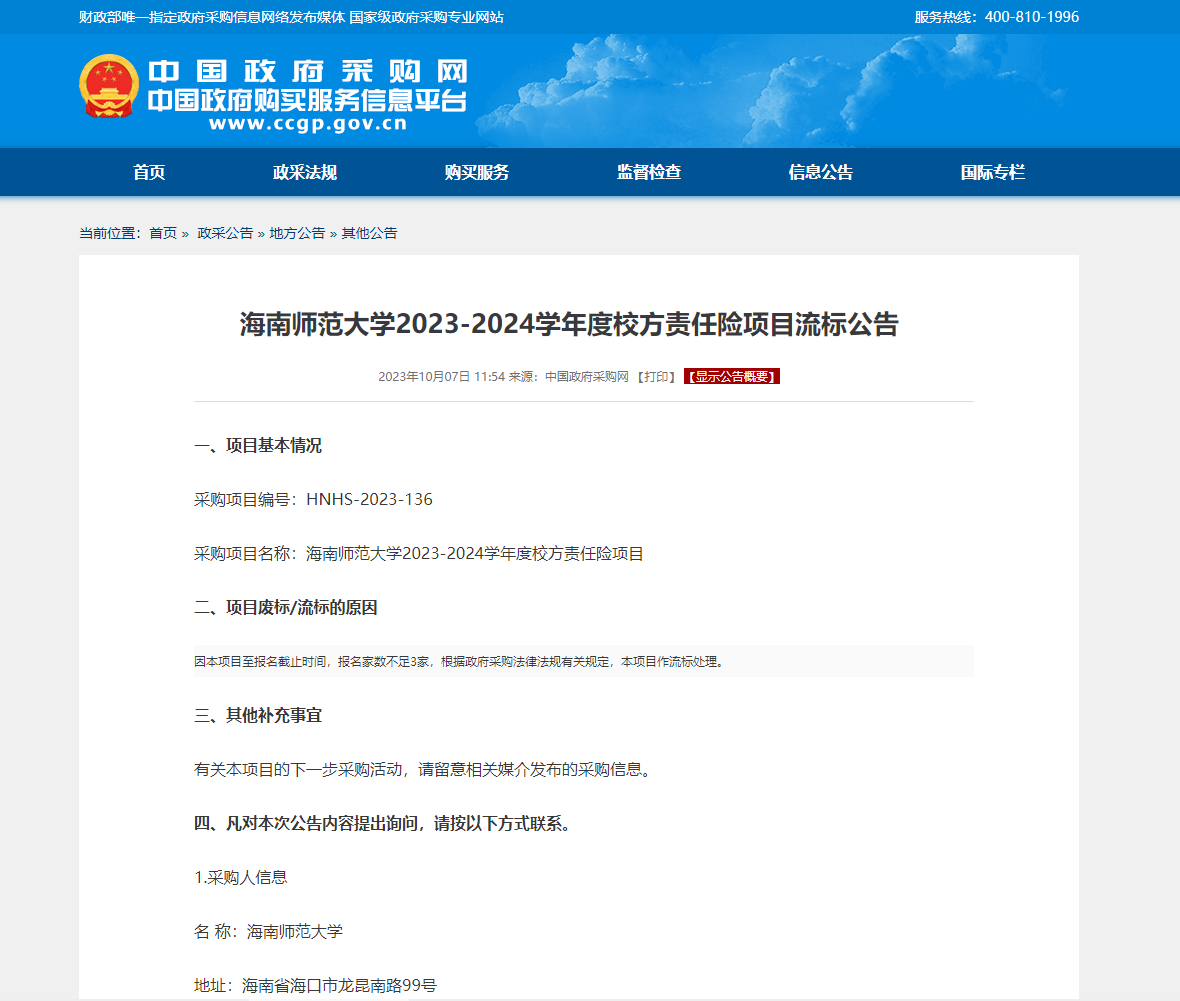This screenshot has height=1001, width=1180.
Task: Go to 首页 in the breadcrumb
Action: coord(163,233)
